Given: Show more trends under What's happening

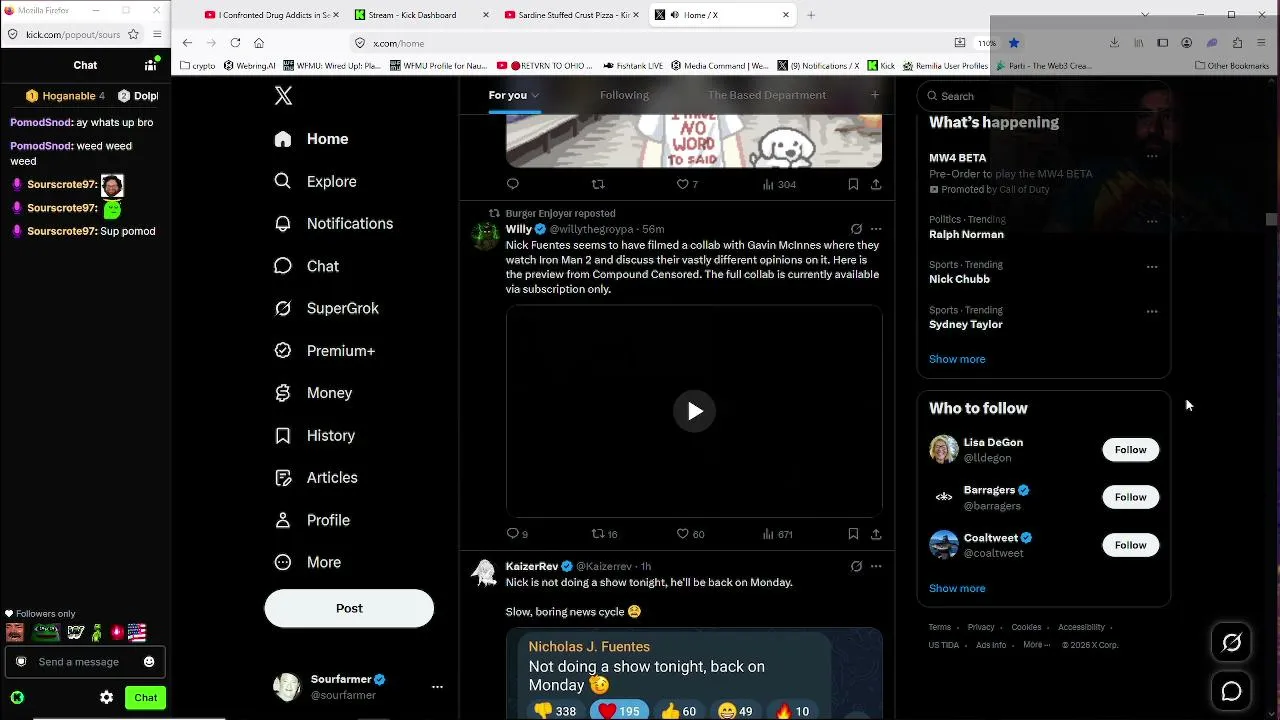Looking at the screenshot, I should click(957, 359).
